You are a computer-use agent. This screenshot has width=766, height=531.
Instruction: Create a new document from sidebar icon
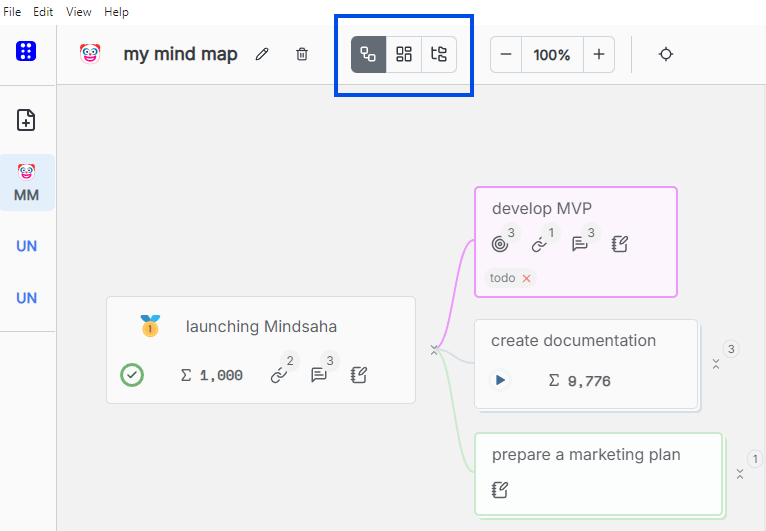point(27,120)
